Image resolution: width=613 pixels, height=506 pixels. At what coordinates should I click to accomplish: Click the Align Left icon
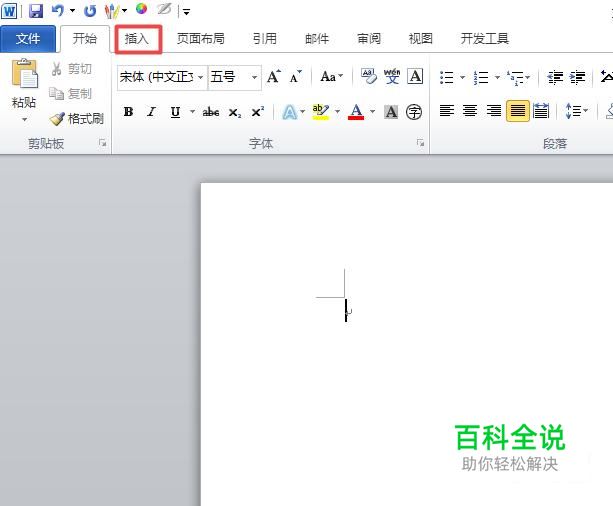coord(447,111)
